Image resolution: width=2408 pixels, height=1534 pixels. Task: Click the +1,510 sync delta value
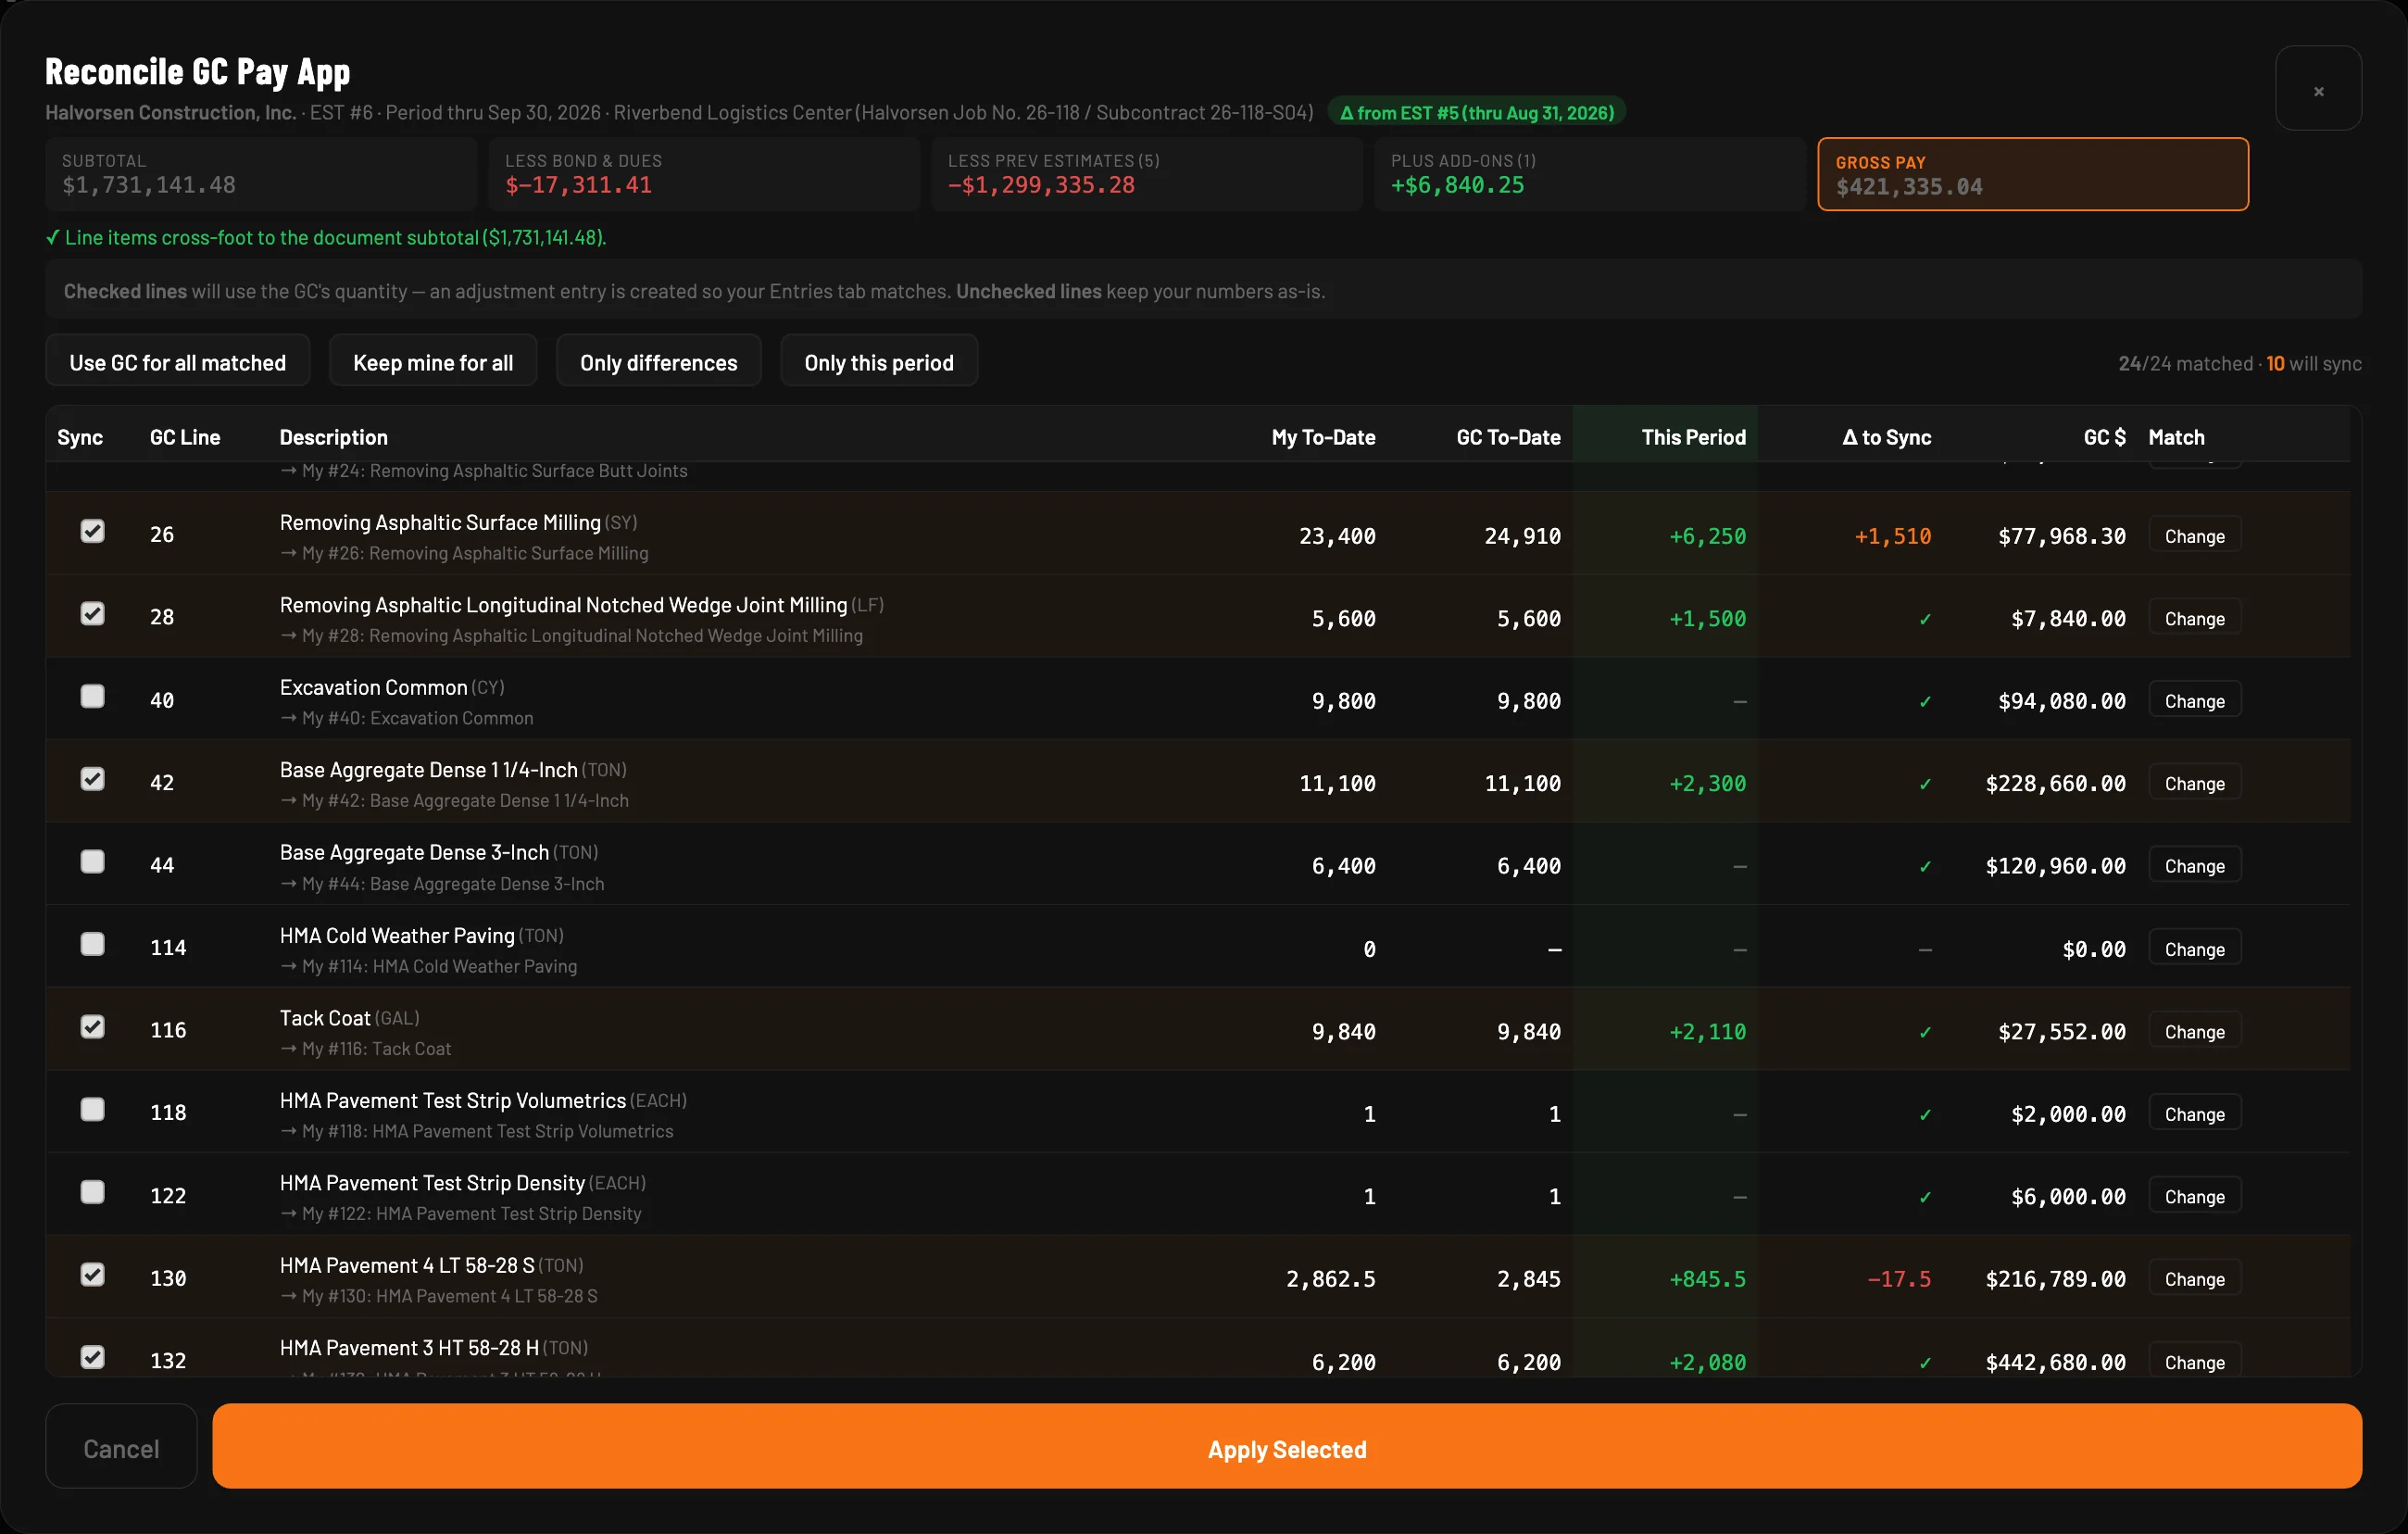click(1893, 537)
